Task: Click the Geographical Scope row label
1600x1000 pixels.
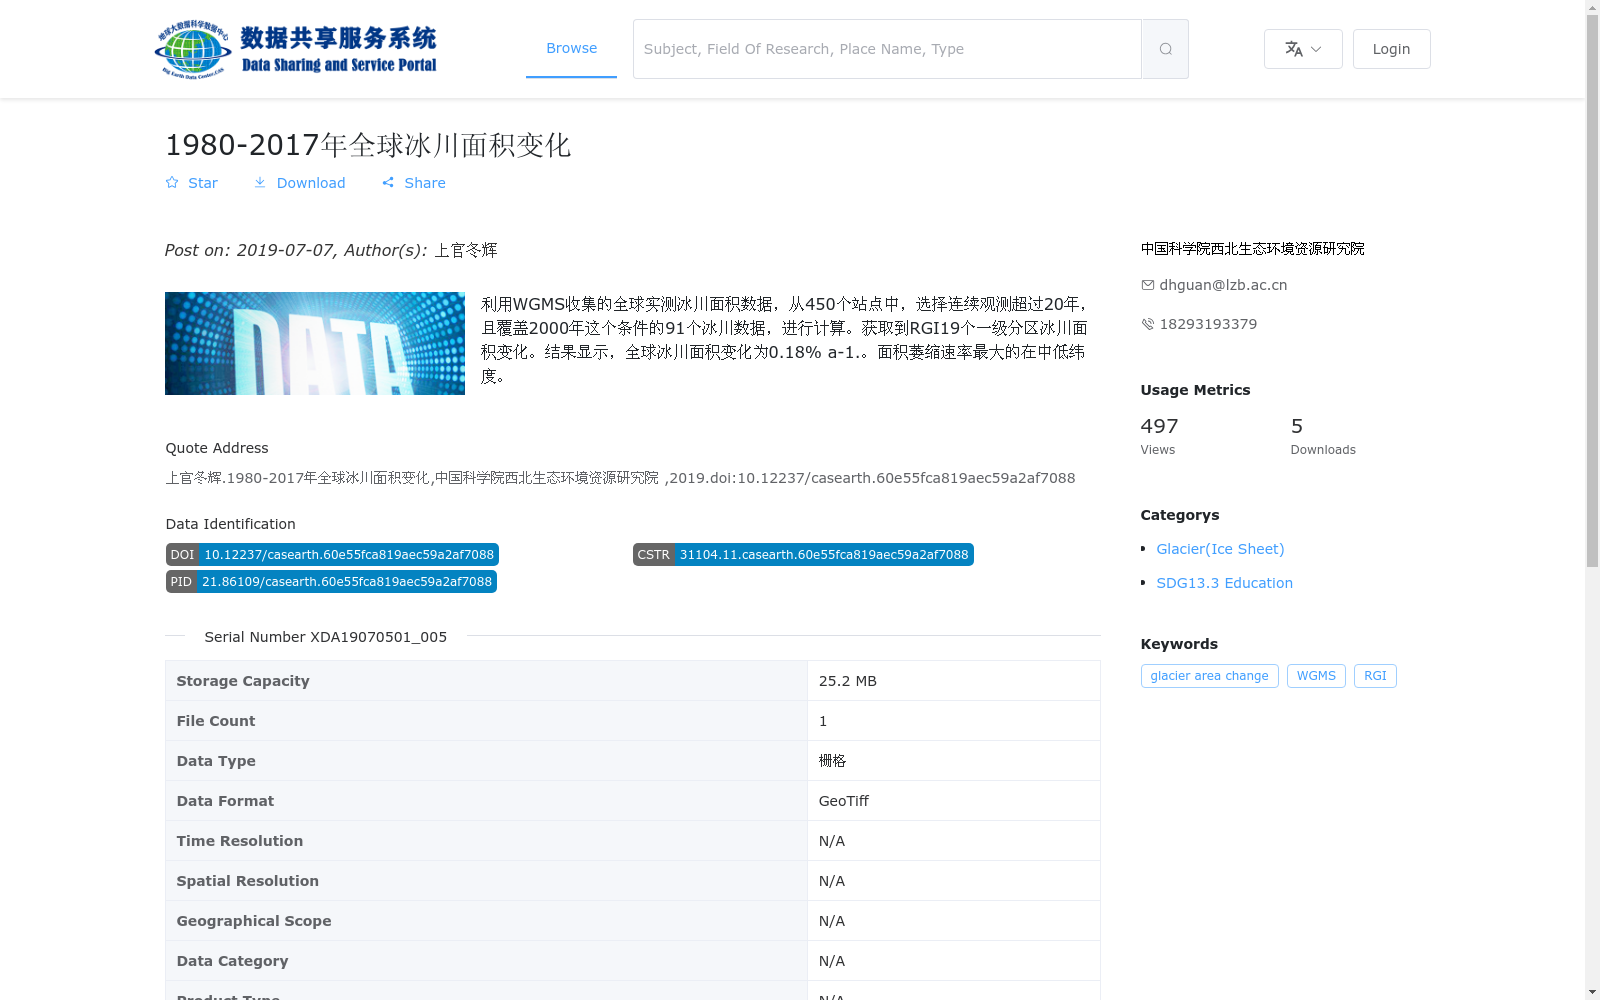Action: click(x=253, y=921)
